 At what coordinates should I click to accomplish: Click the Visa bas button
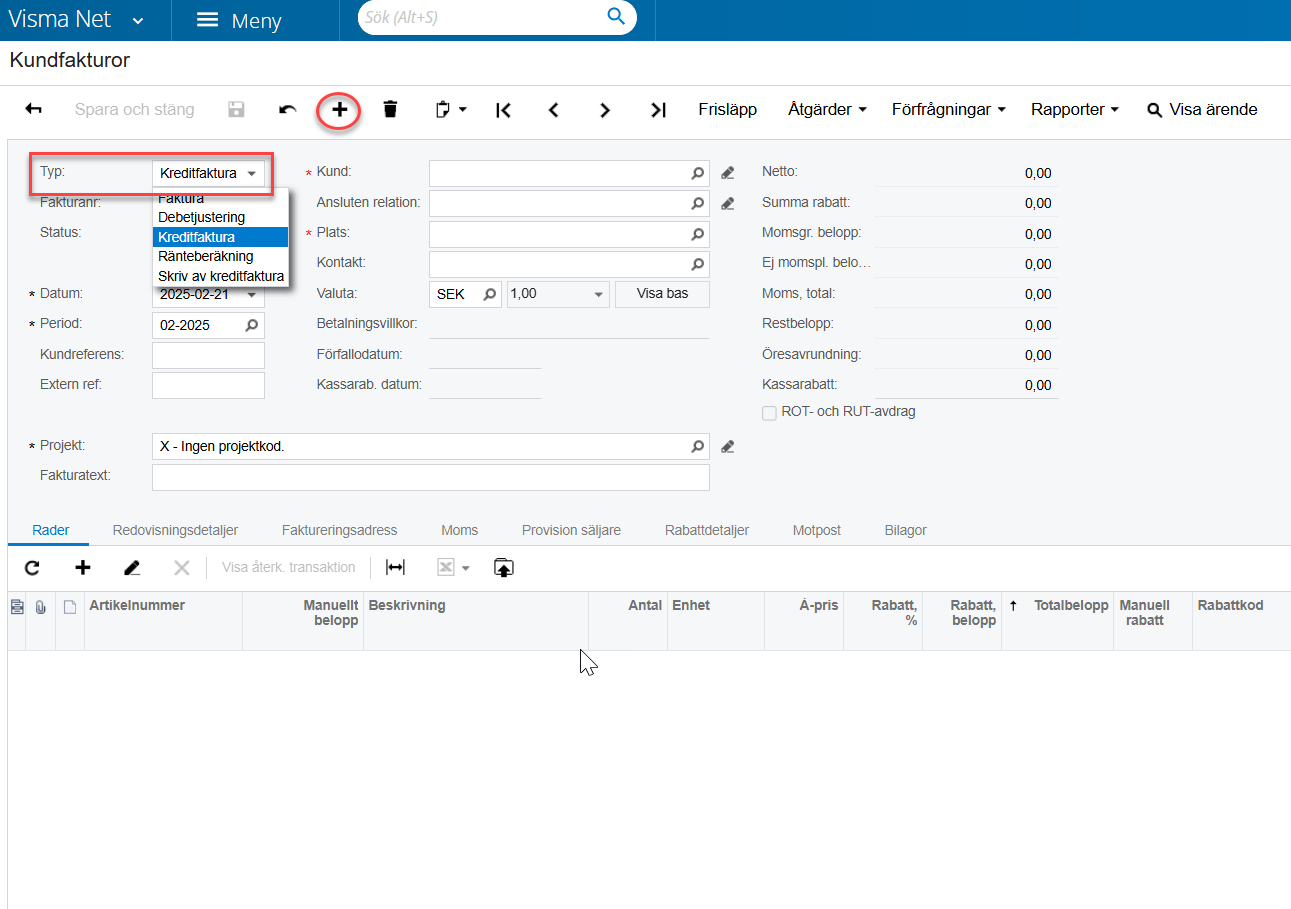[x=662, y=294]
